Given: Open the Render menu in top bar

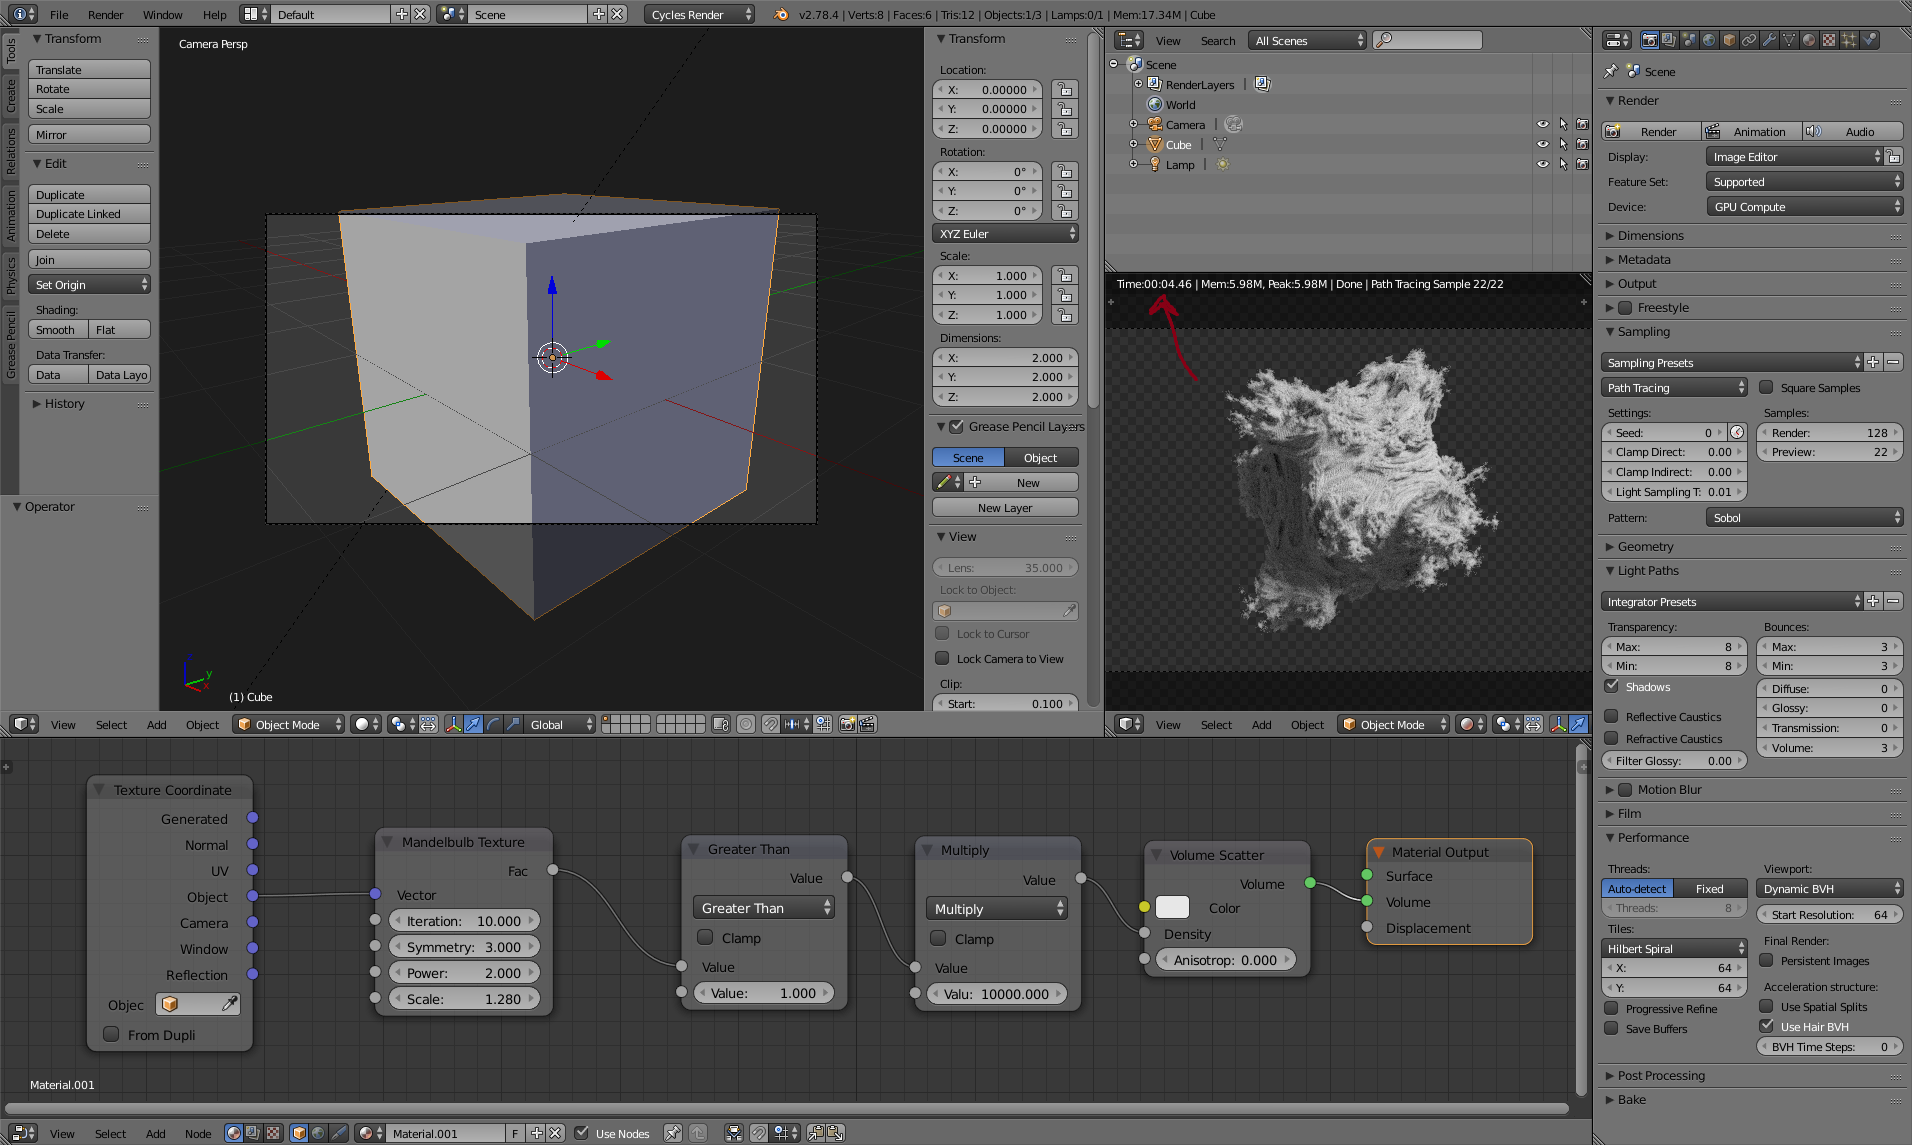Looking at the screenshot, I should pyautogui.click(x=105, y=14).
